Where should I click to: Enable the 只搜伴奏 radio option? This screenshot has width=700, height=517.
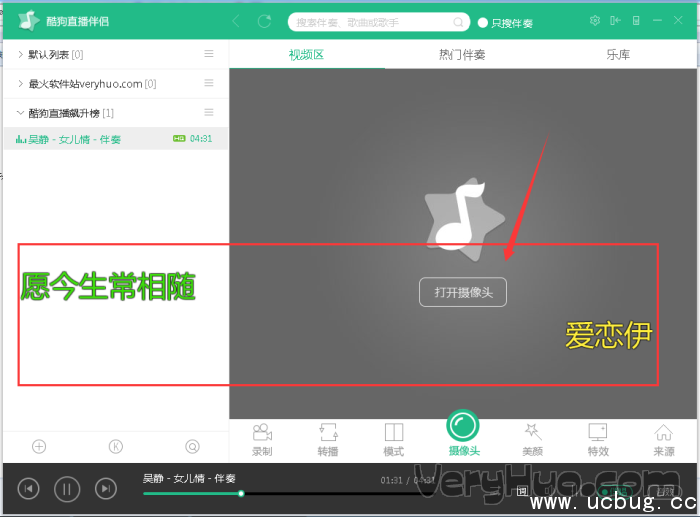[x=483, y=22]
